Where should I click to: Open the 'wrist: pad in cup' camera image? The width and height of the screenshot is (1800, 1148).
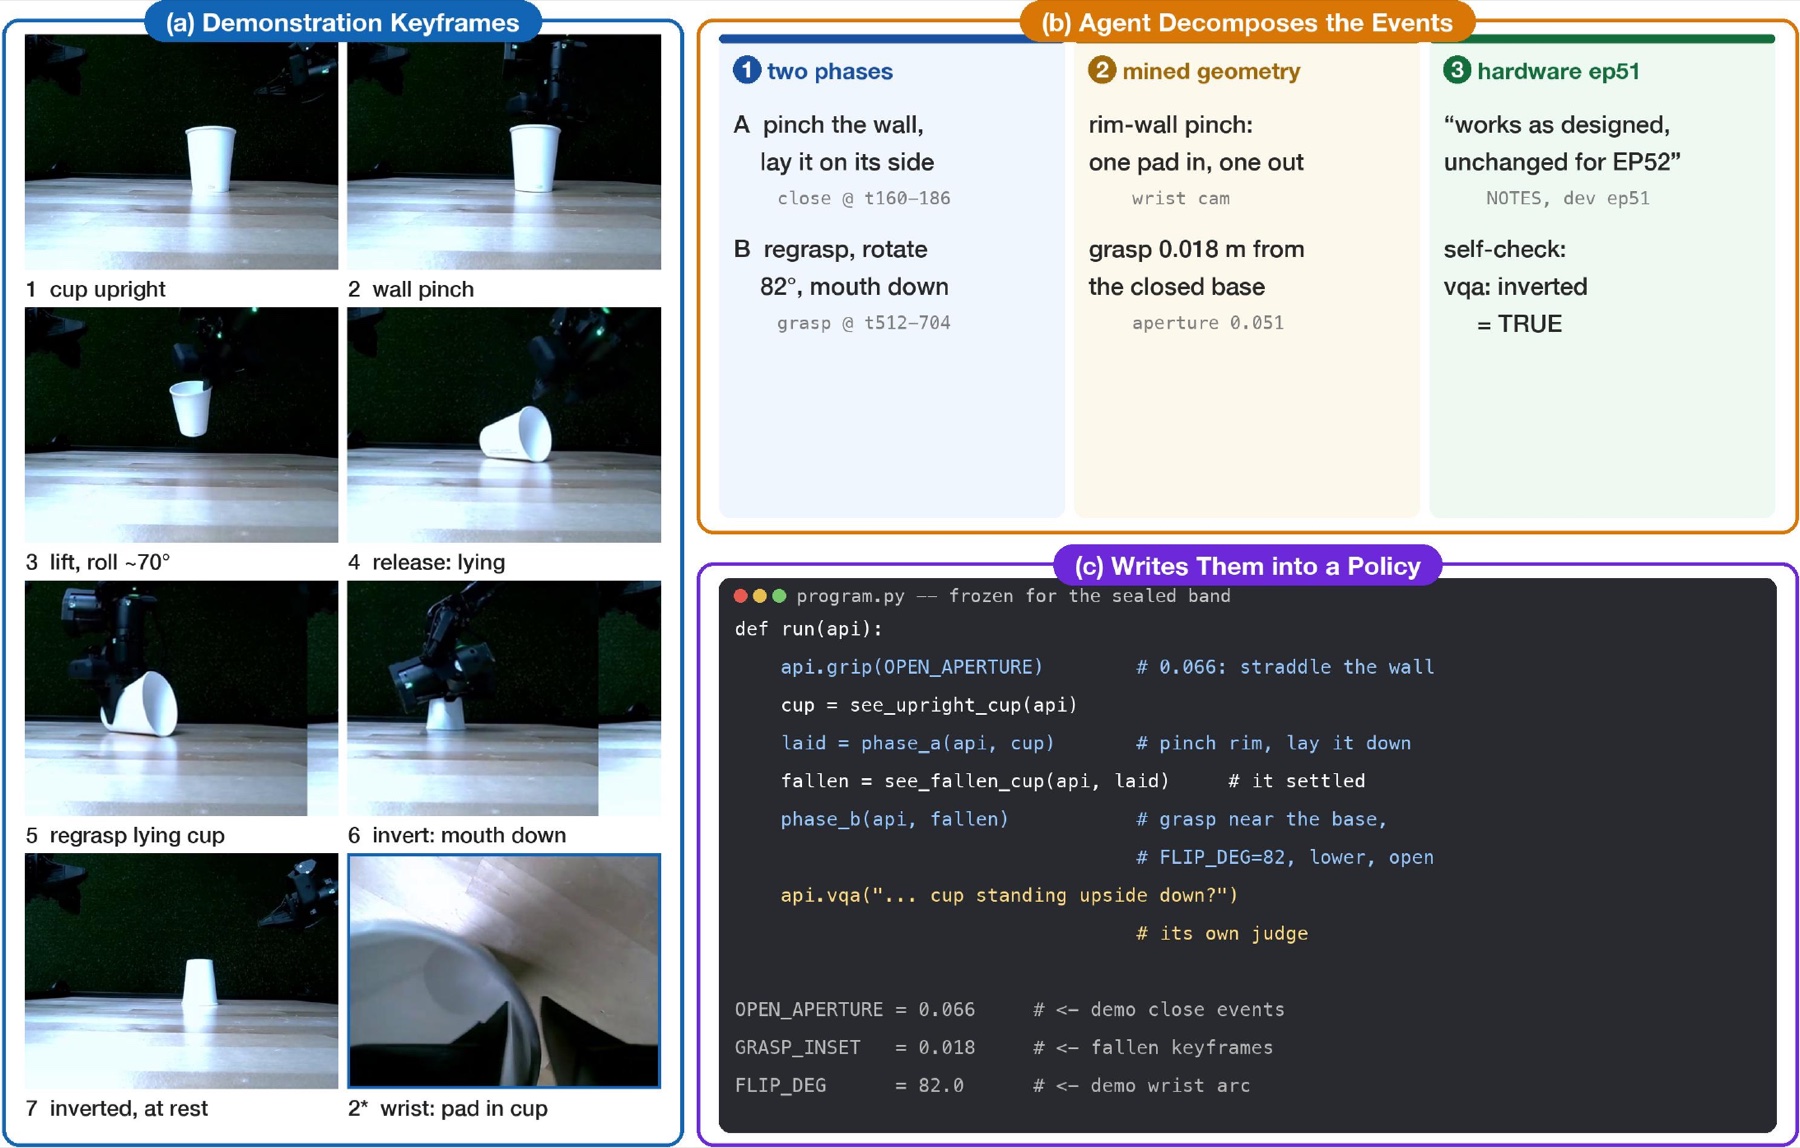[x=504, y=971]
